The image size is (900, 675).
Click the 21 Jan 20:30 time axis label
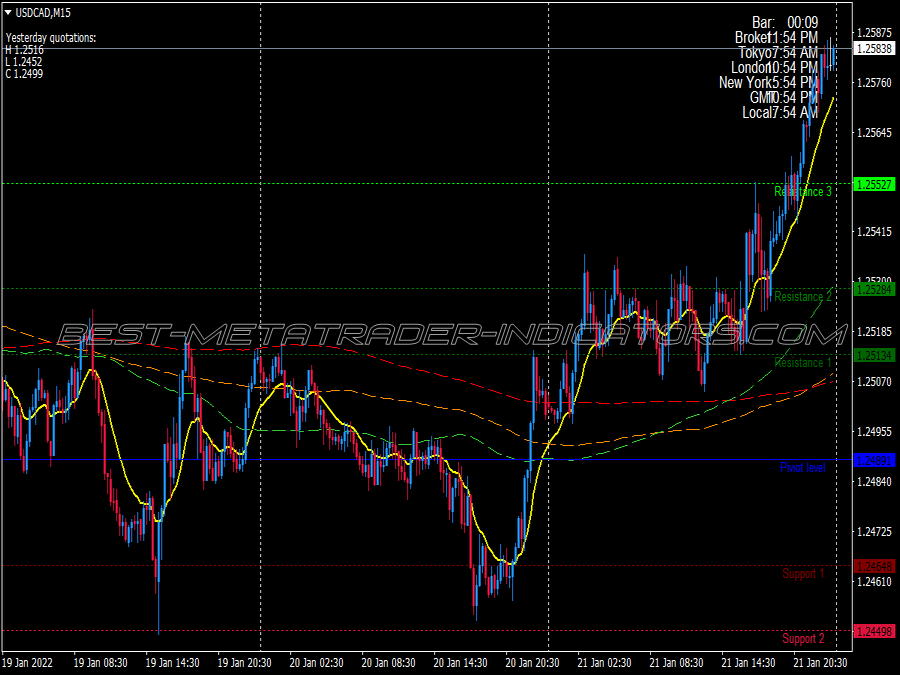820,662
